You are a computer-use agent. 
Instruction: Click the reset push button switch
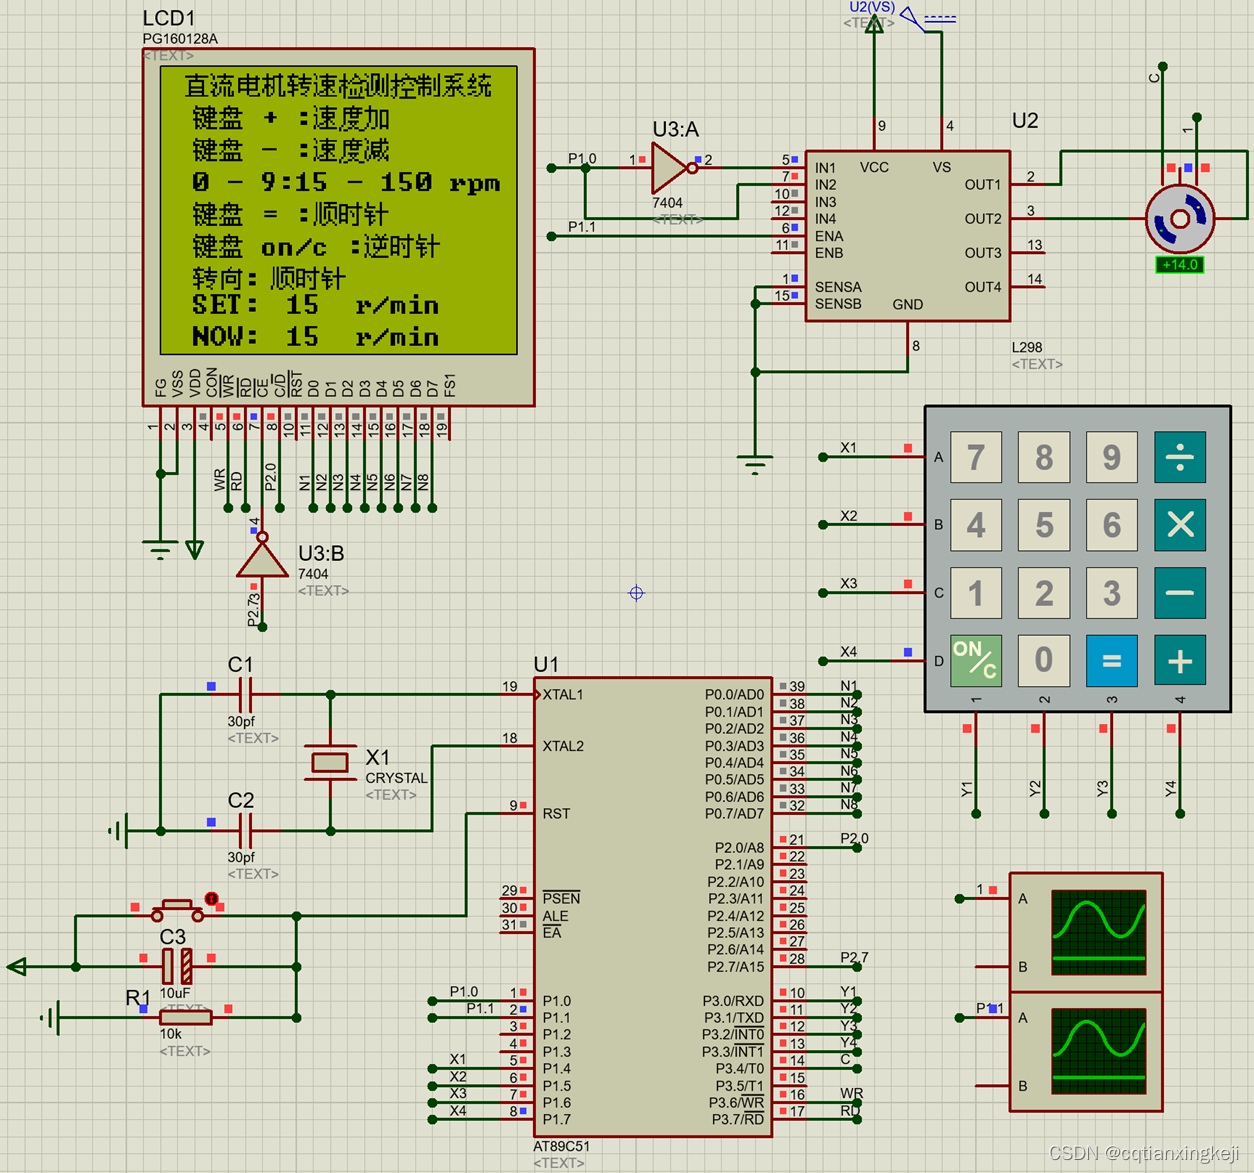pyautogui.click(x=178, y=910)
